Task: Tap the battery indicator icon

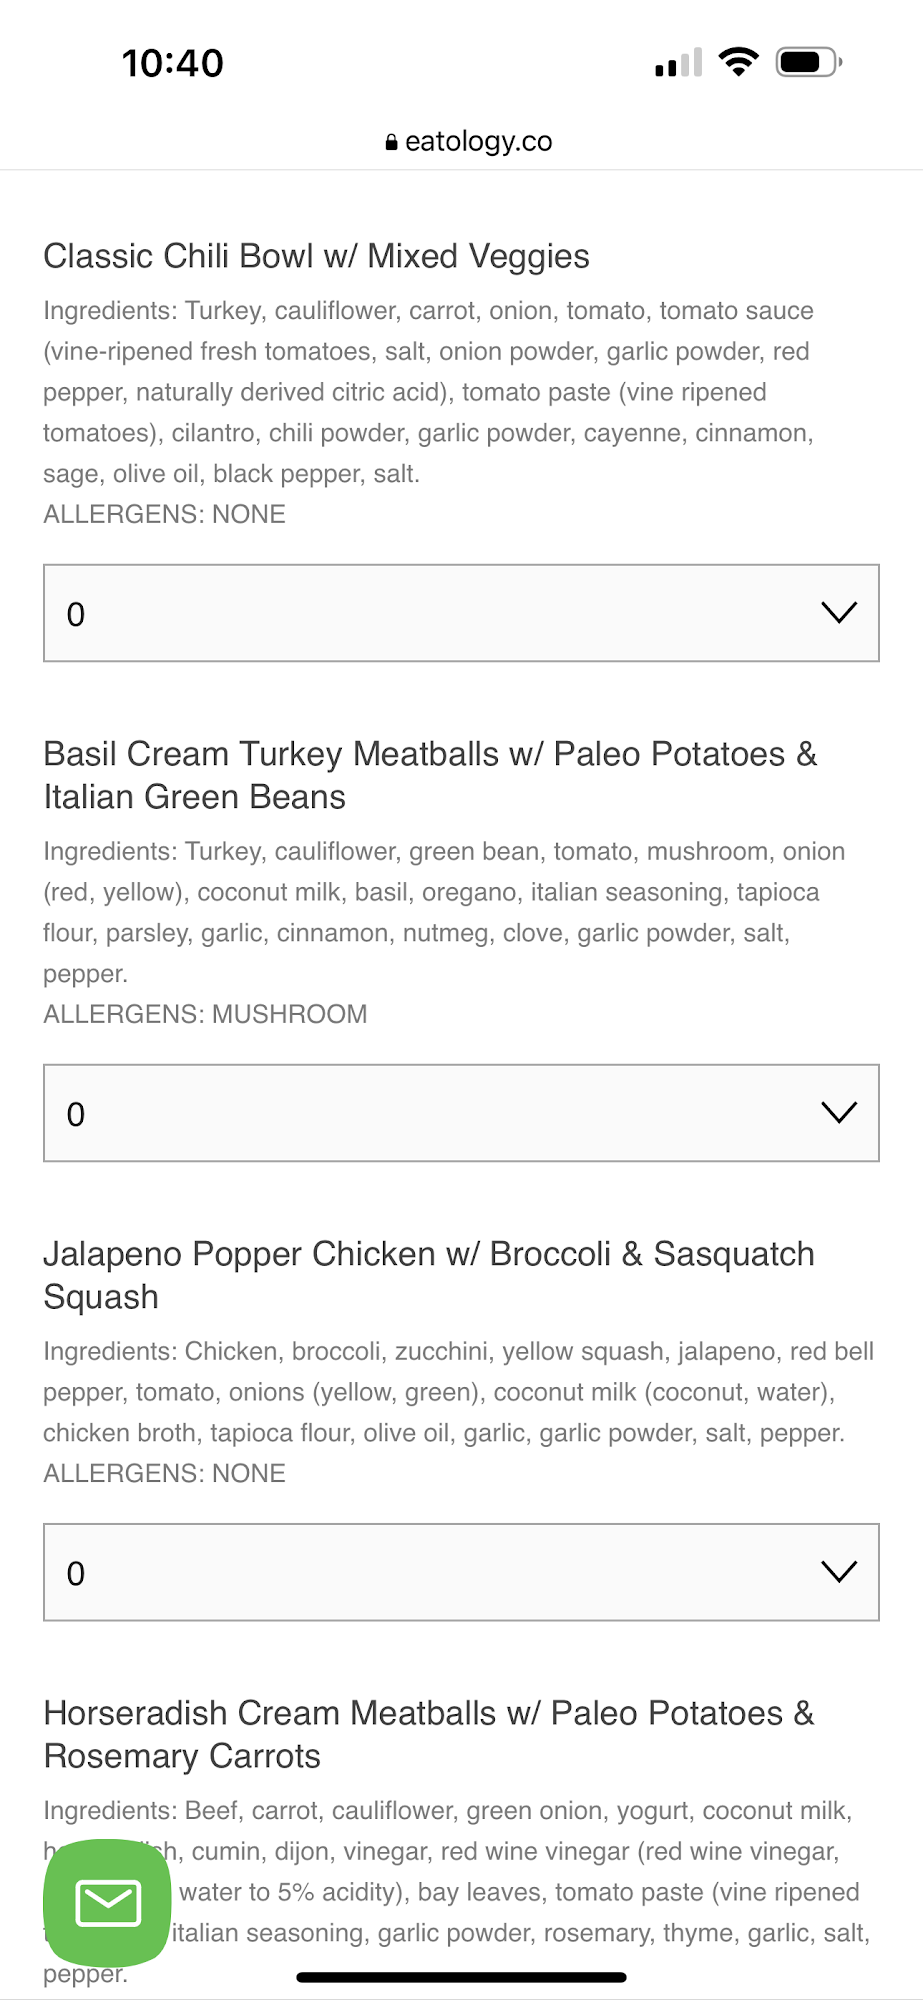Action: coord(809,62)
